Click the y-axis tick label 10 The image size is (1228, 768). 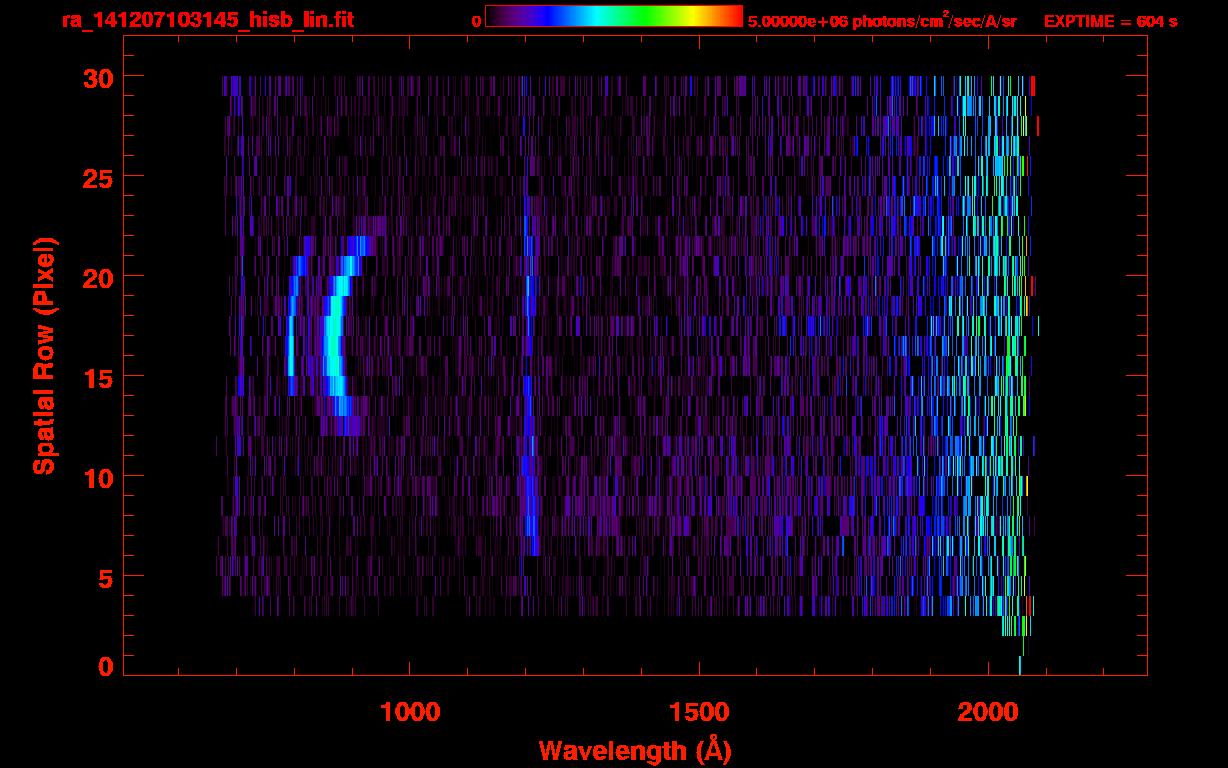pyautogui.click(x=97, y=477)
